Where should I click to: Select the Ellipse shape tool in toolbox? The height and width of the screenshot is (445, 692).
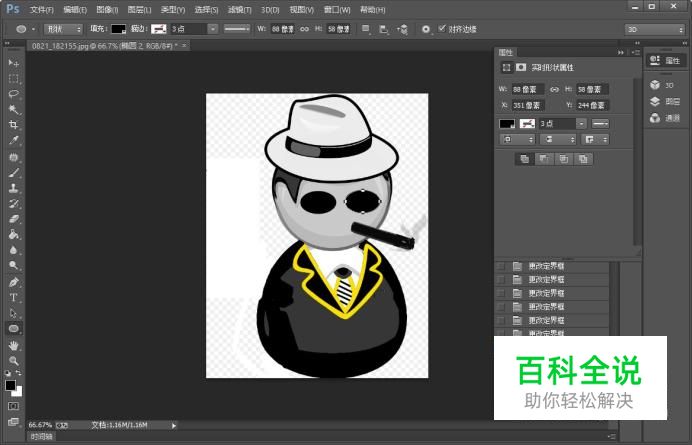(13, 328)
